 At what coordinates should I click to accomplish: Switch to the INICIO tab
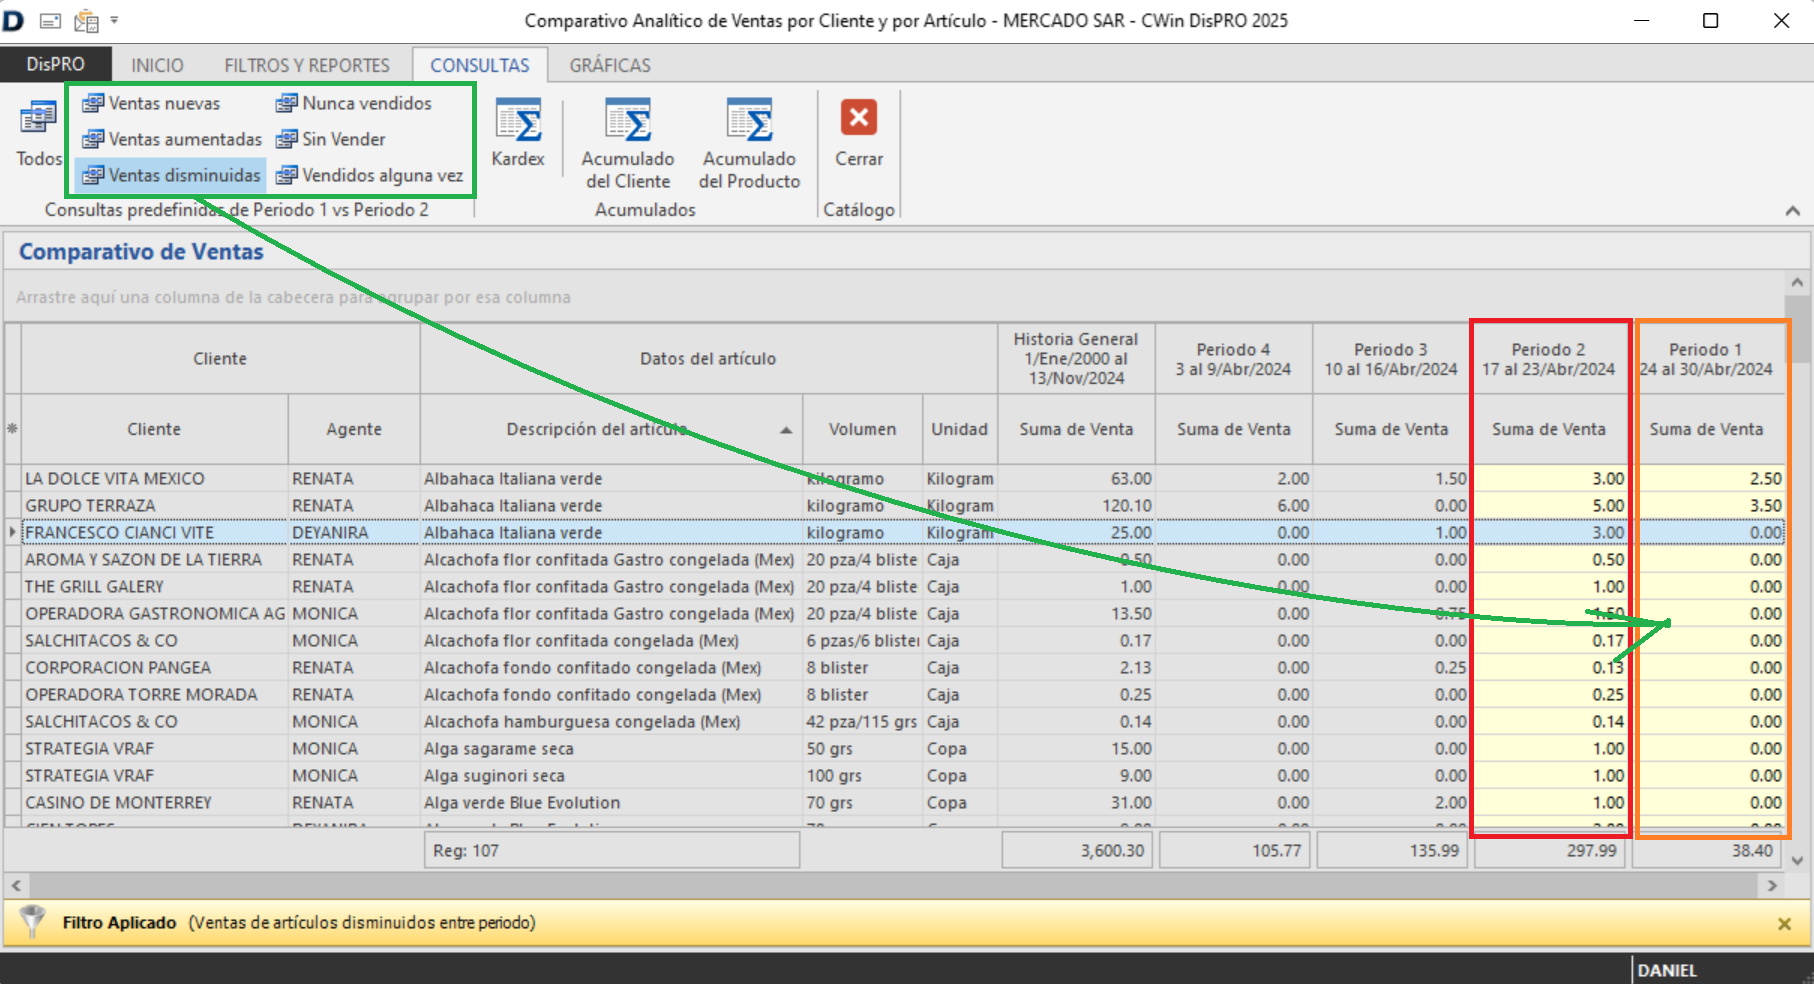[157, 65]
